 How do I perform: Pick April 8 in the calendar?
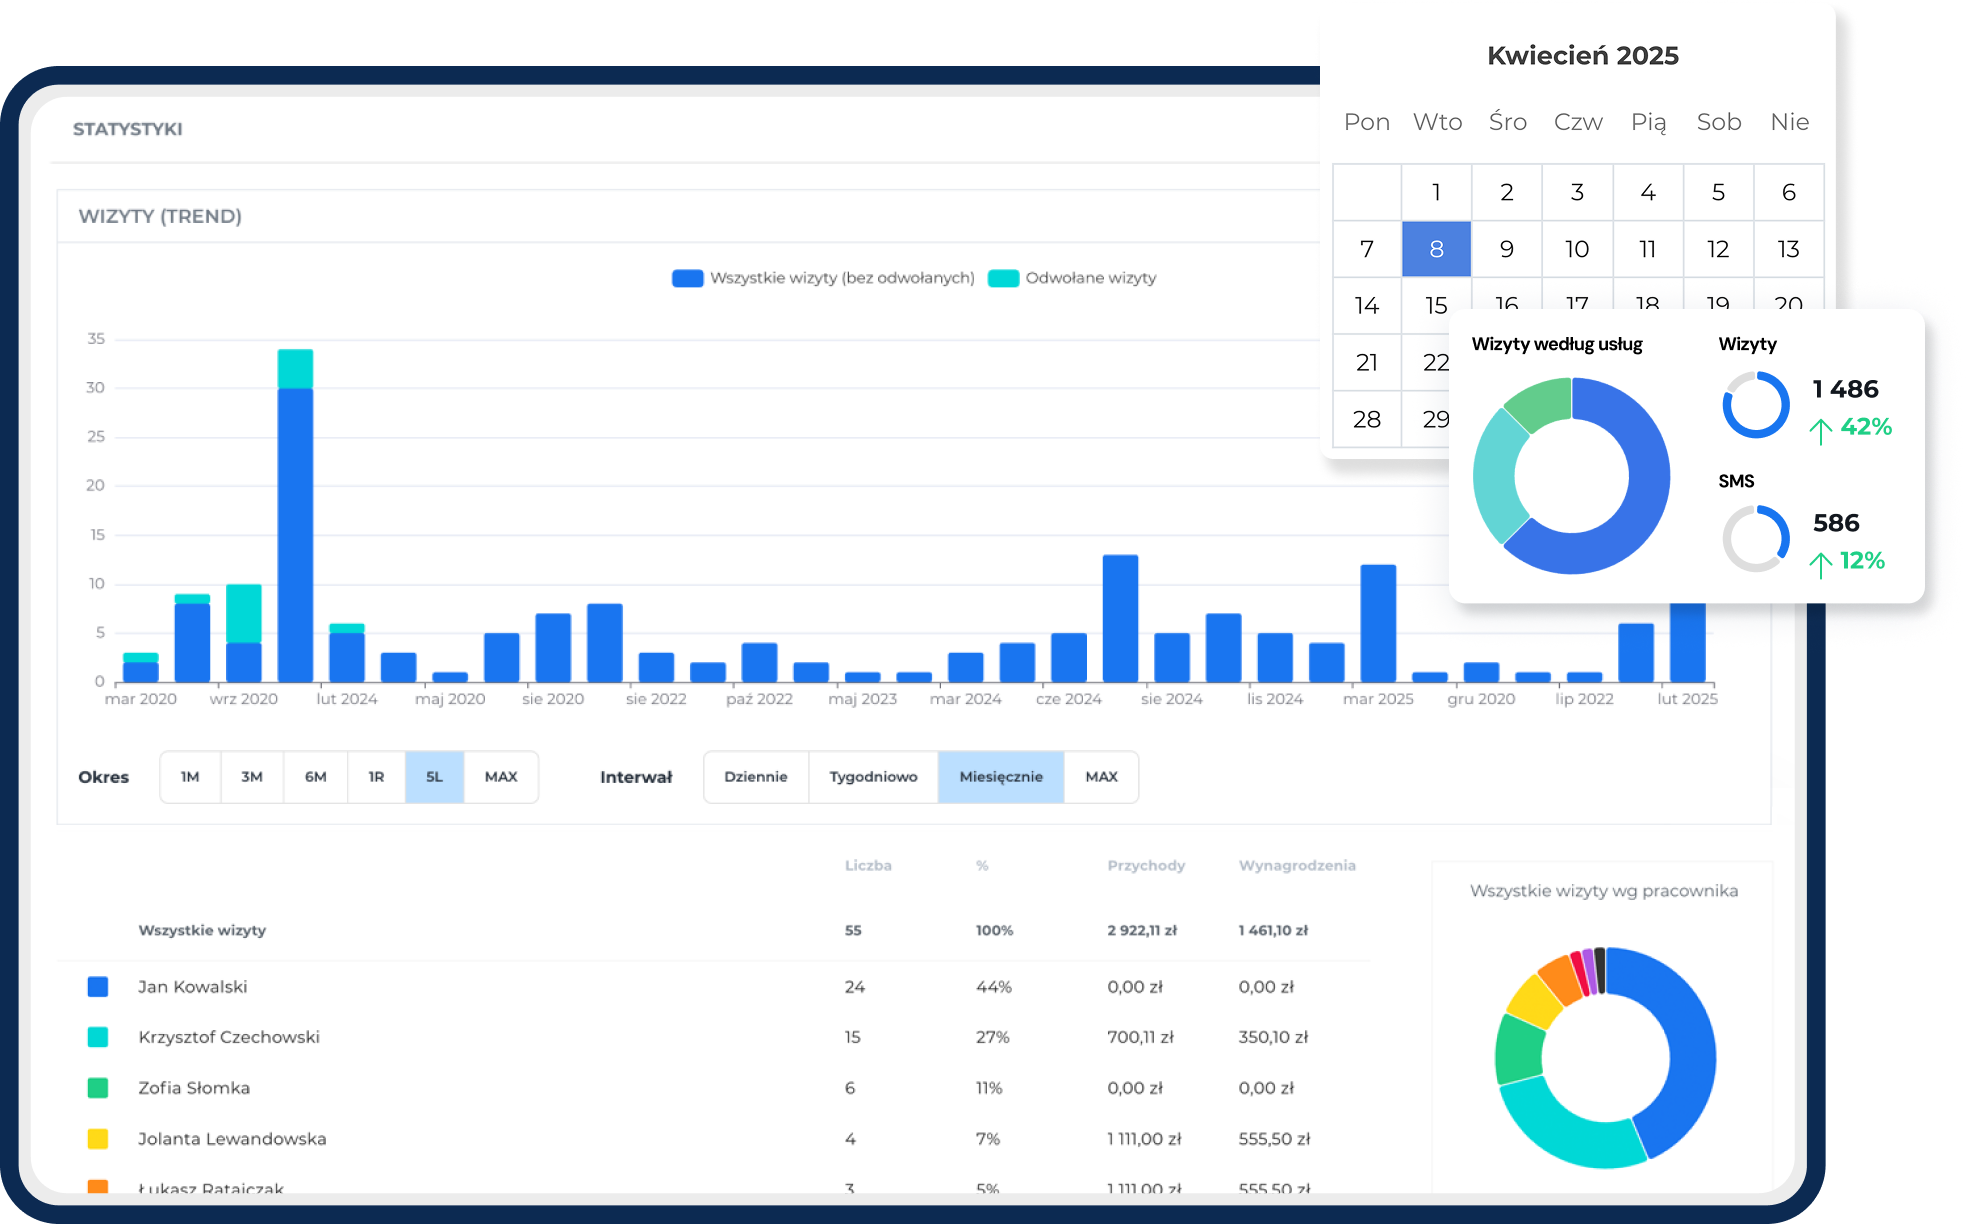tap(1436, 249)
